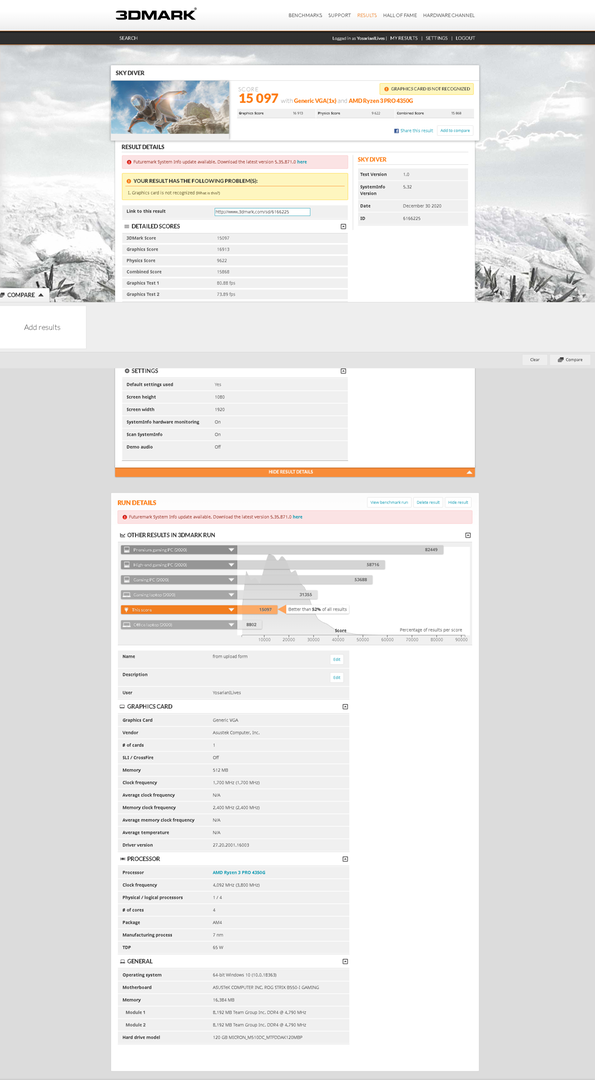Open the Generic VGA(1x) hardware link

click(315, 101)
